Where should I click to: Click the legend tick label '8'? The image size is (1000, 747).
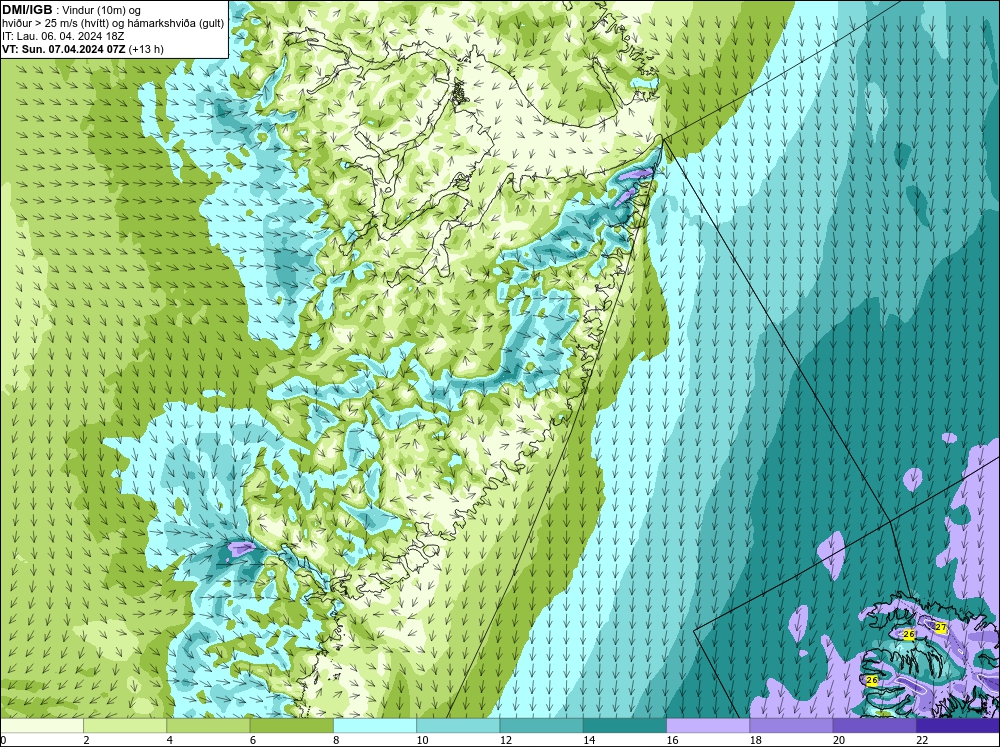pyautogui.click(x=336, y=740)
